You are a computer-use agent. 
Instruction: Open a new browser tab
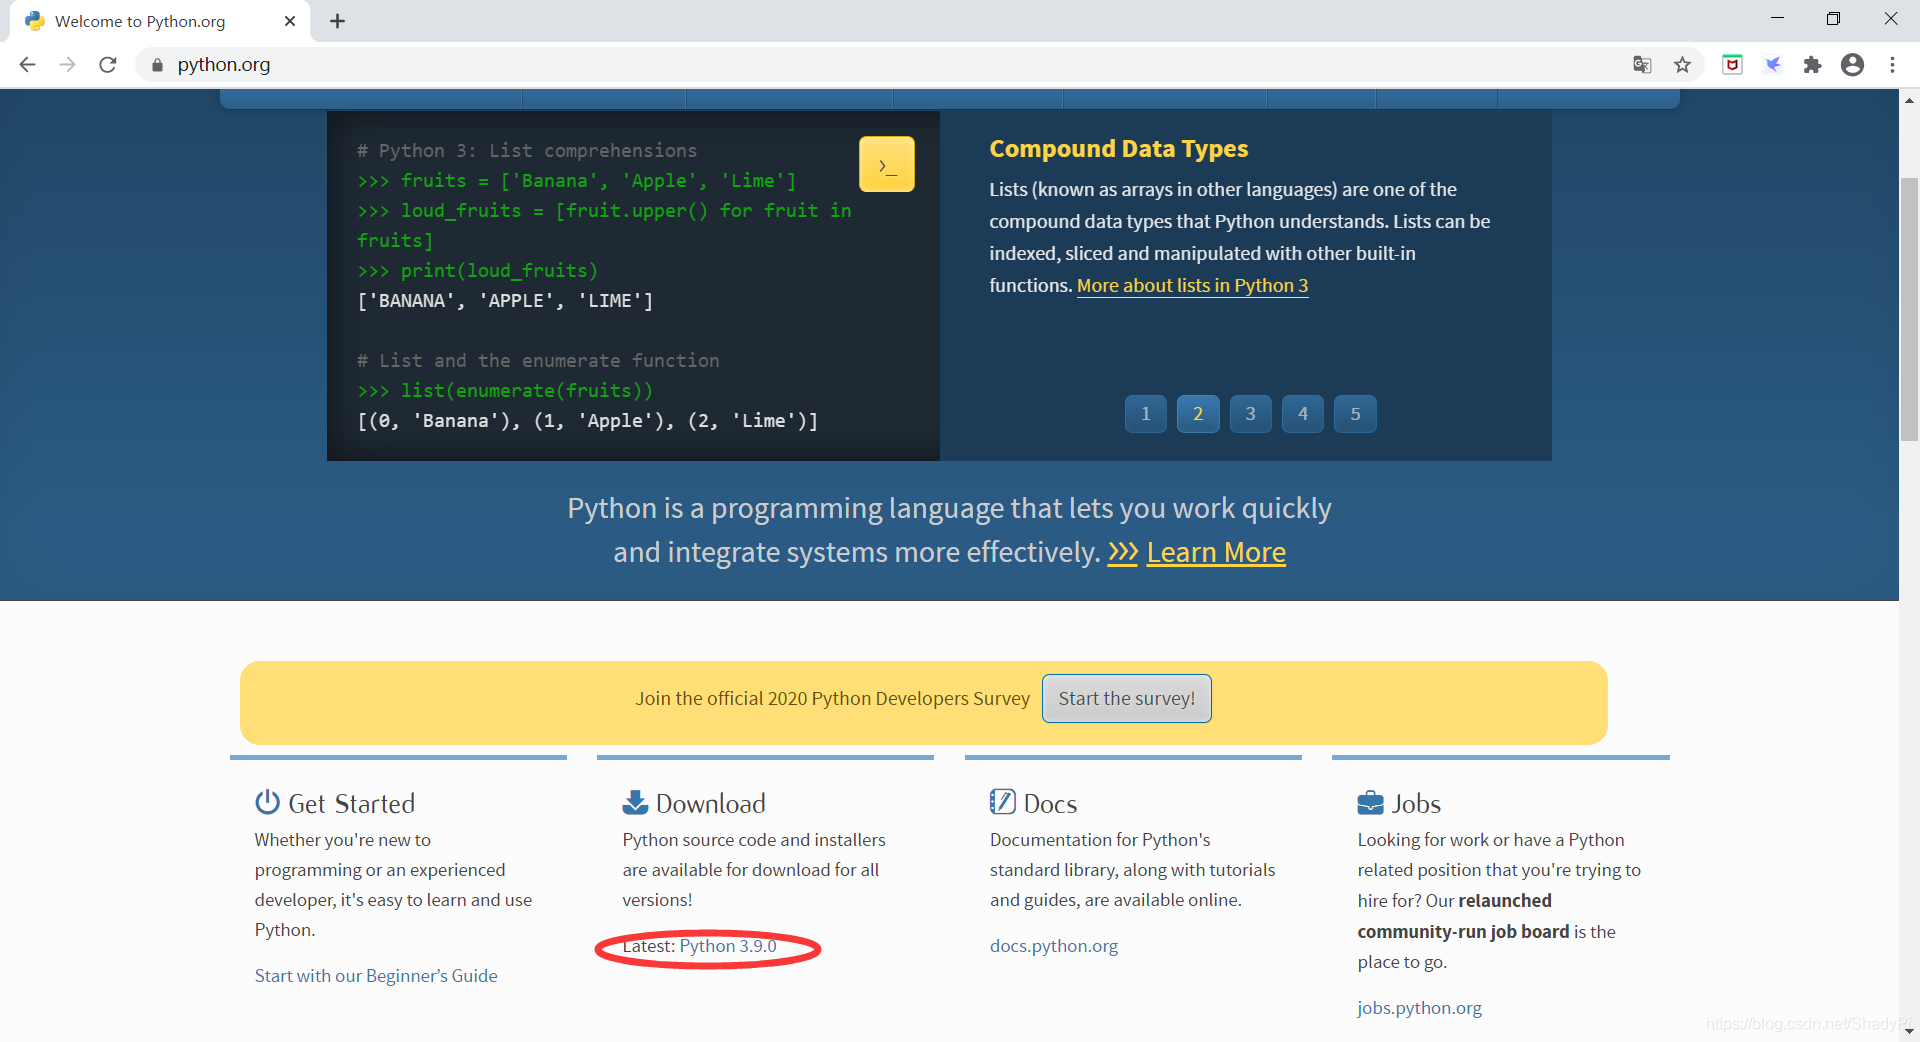coord(337,21)
